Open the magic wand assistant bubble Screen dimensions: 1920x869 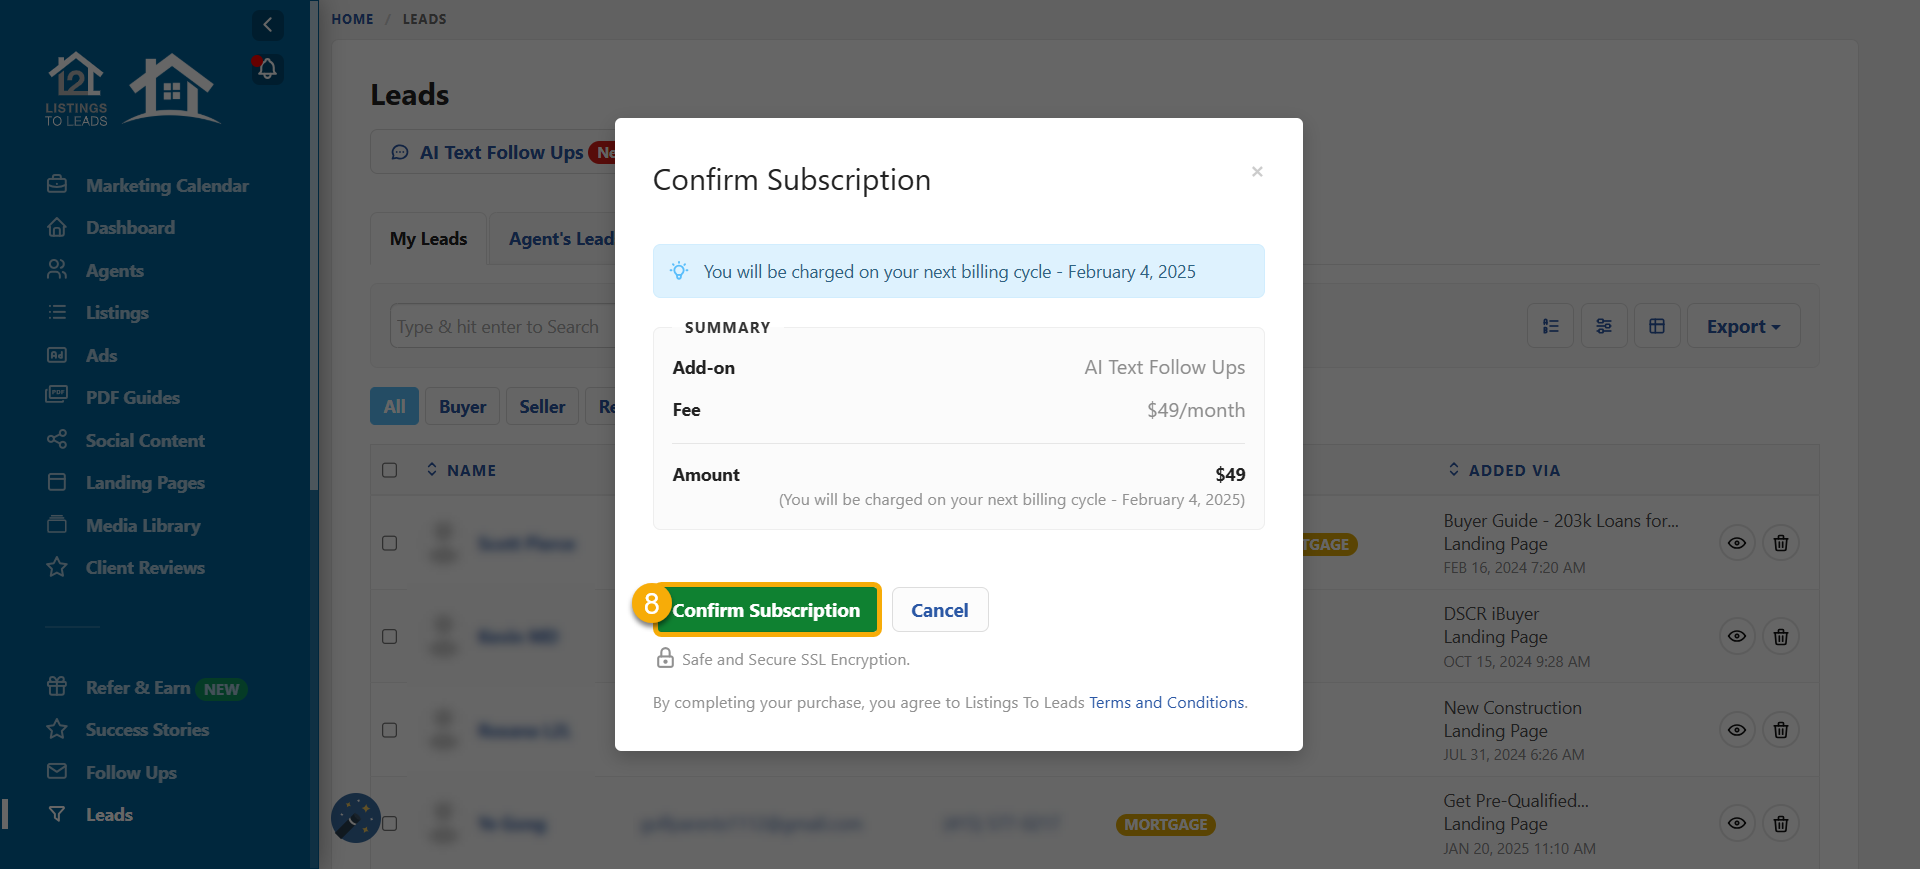pos(355,818)
